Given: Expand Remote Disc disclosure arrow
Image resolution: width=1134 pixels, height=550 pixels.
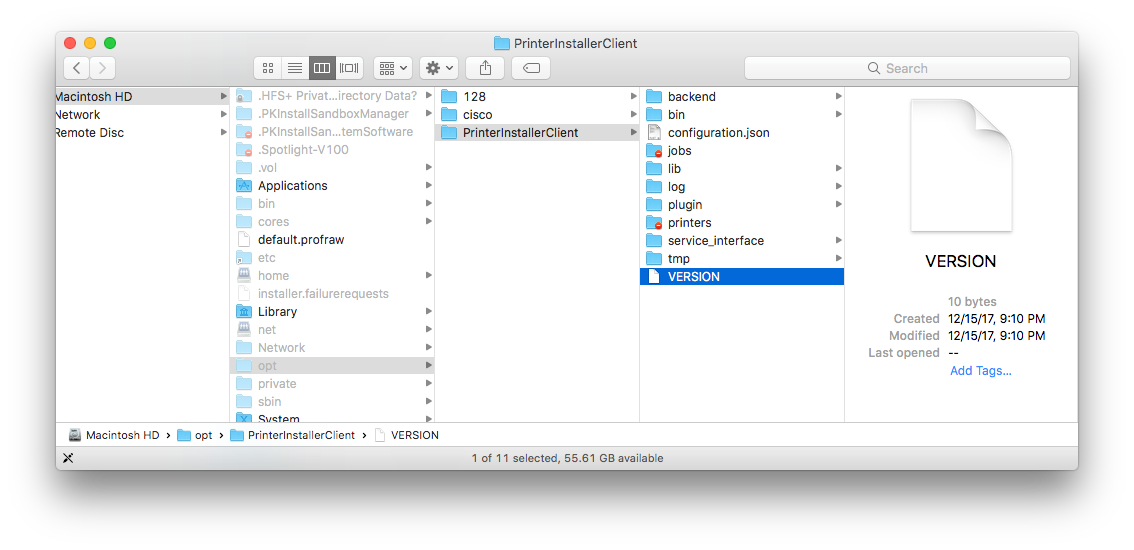Looking at the screenshot, I should tap(223, 132).
